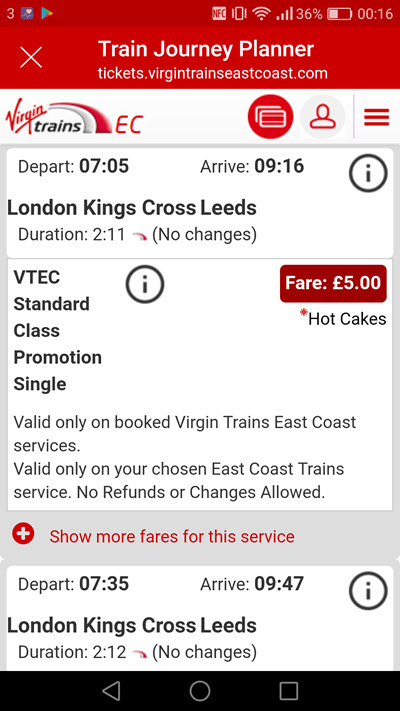Click the Virgin Trains EC logo
Screen dimensions: 400x711
(74, 119)
